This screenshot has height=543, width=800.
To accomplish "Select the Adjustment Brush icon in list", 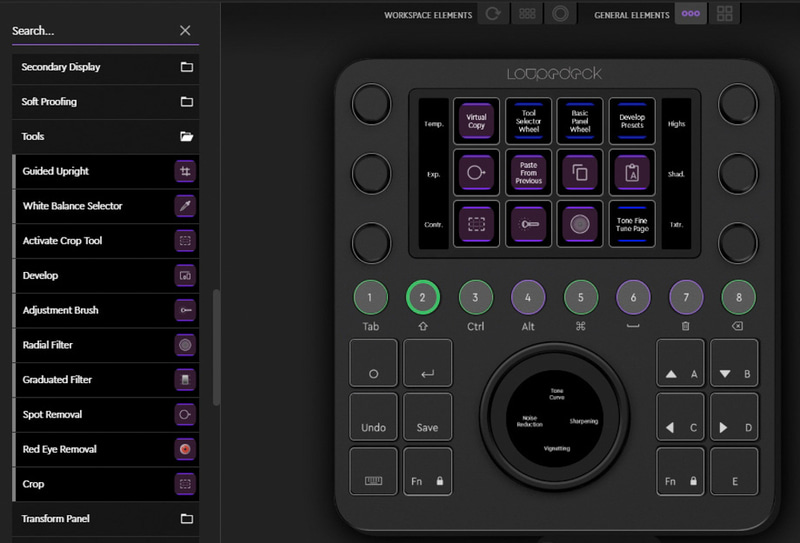I will (185, 310).
